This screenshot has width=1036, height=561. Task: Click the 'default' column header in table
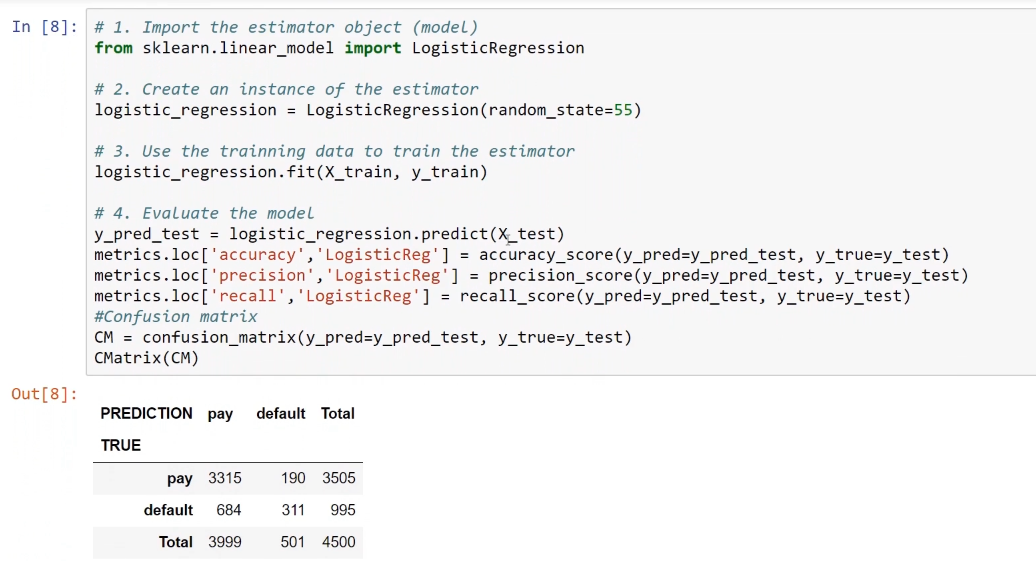[x=281, y=414]
